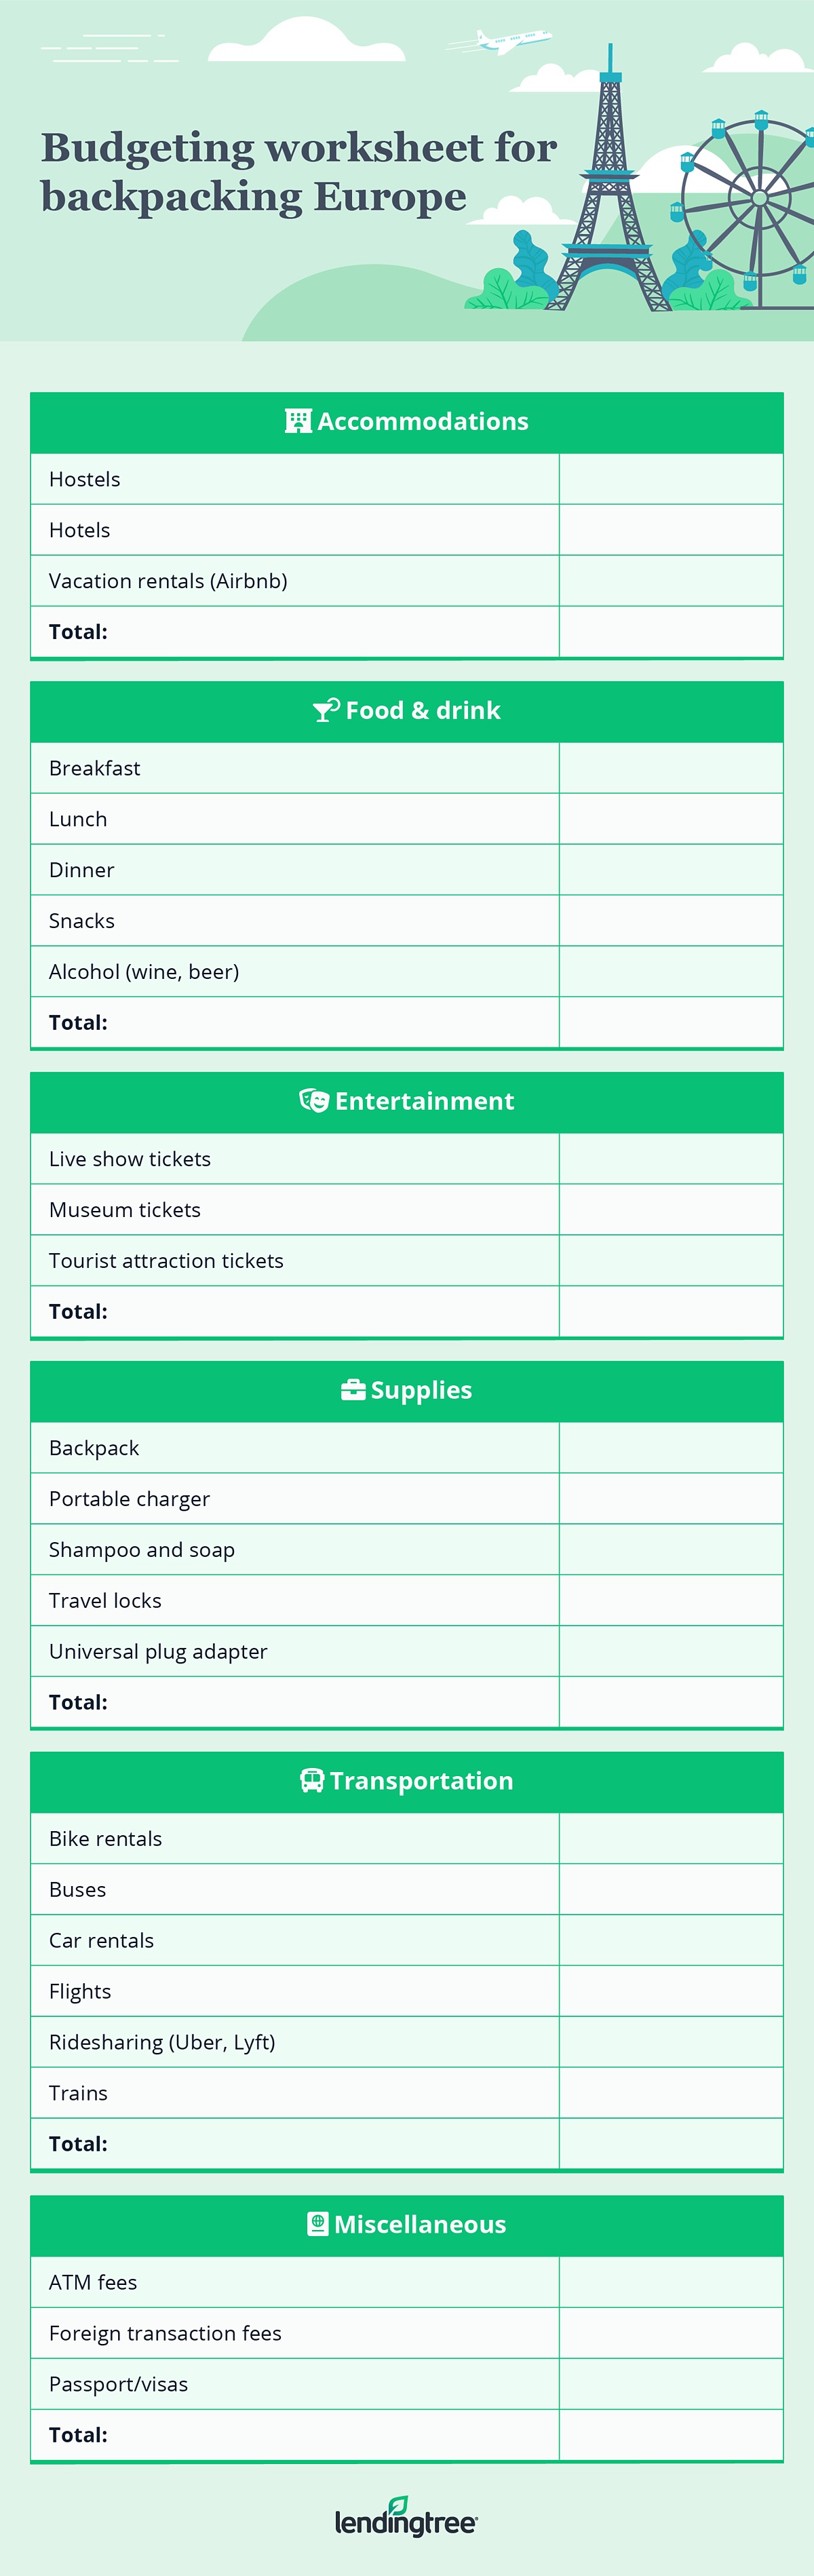Screen dimensions: 814x2576
Task: Click the Food & drink cocktail icon
Action: point(326,710)
